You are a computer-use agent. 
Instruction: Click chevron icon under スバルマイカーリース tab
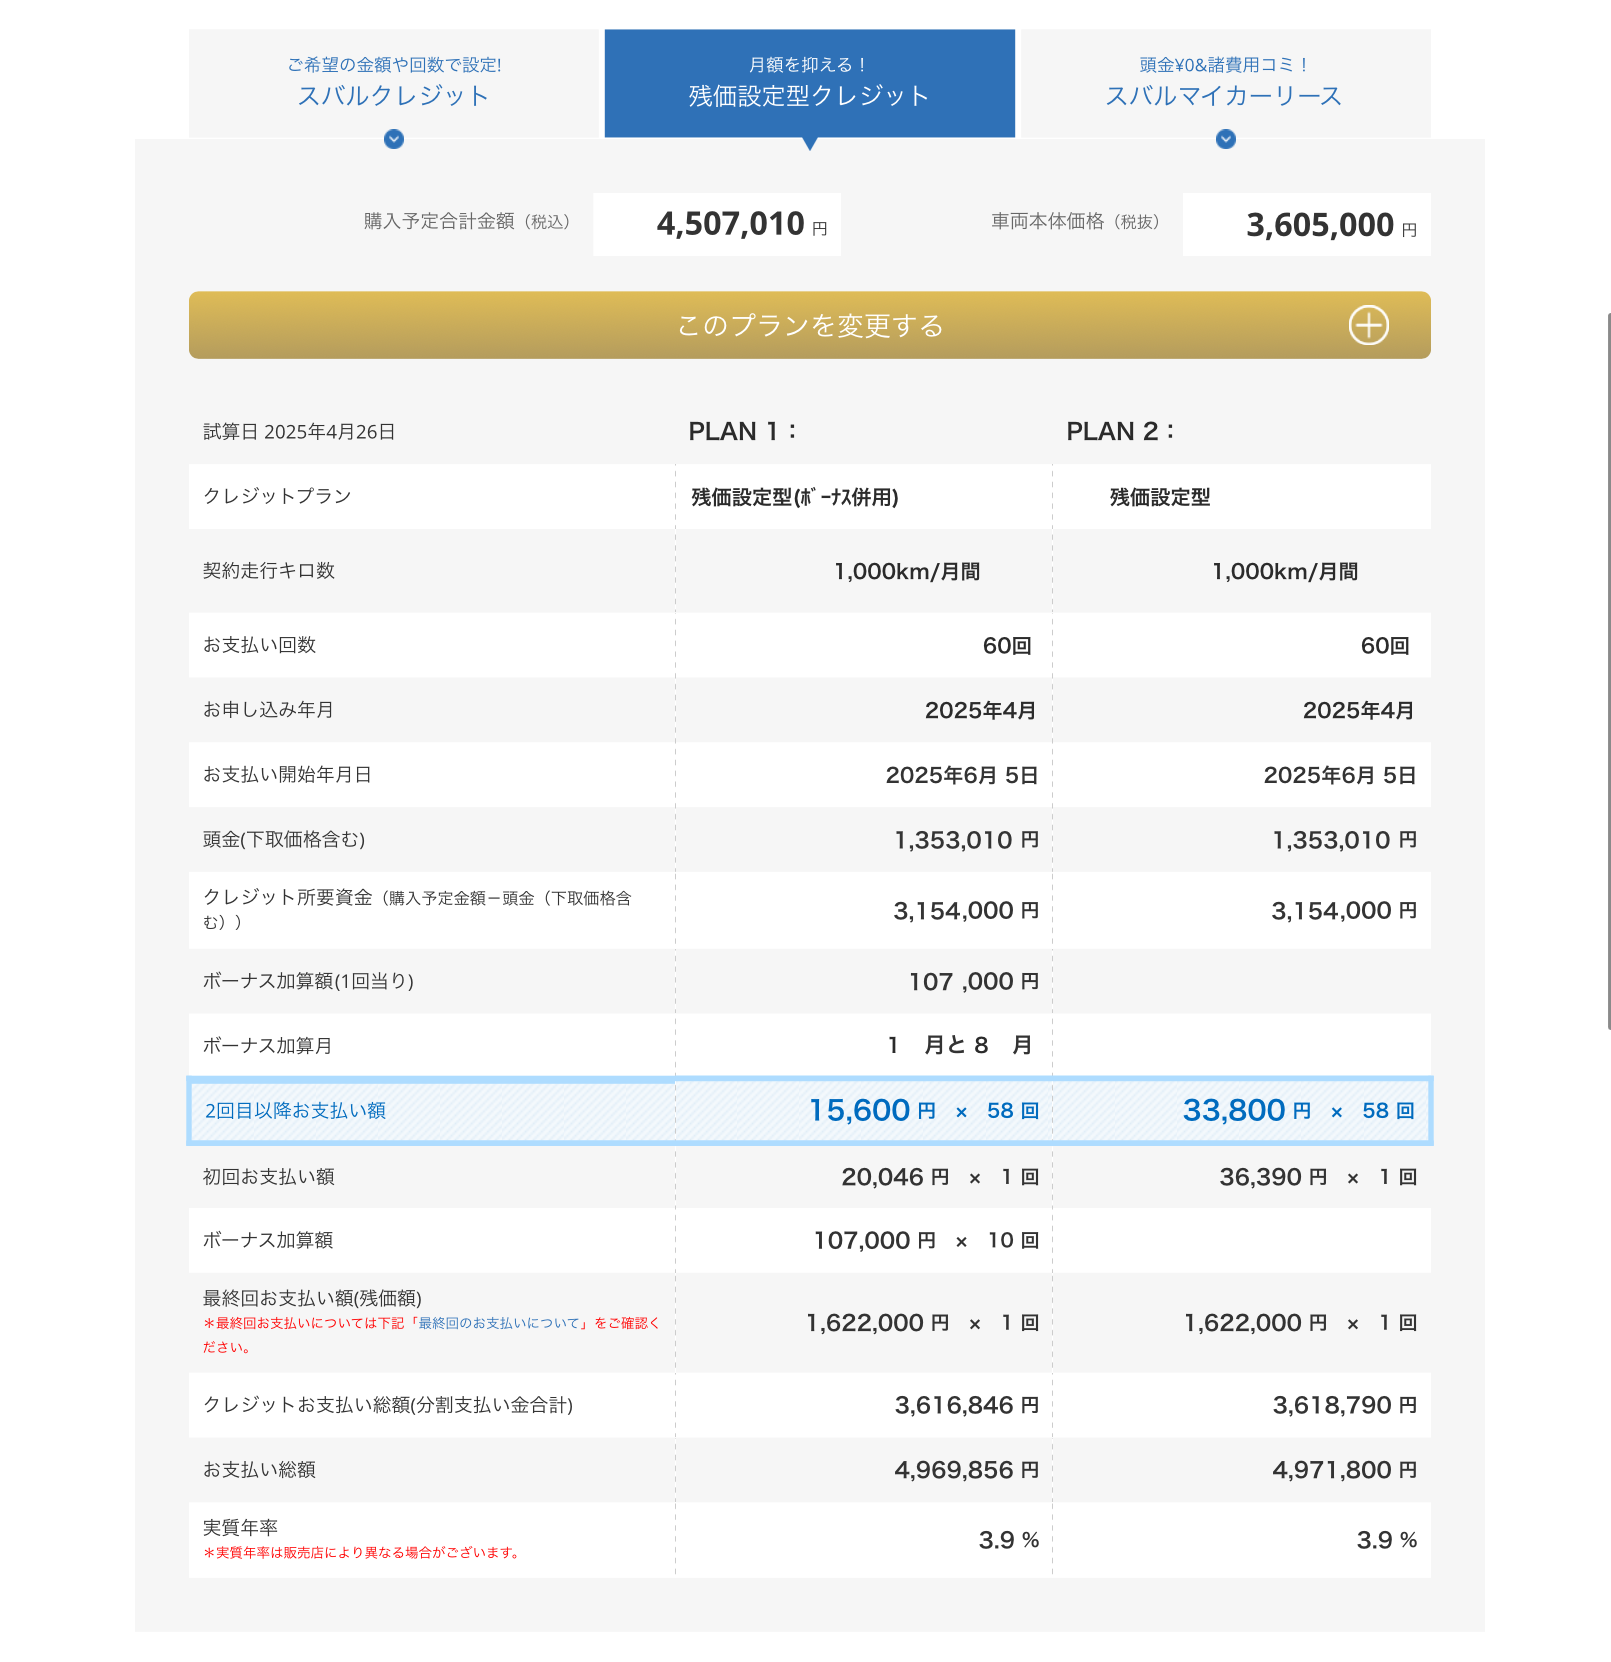click(1226, 139)
